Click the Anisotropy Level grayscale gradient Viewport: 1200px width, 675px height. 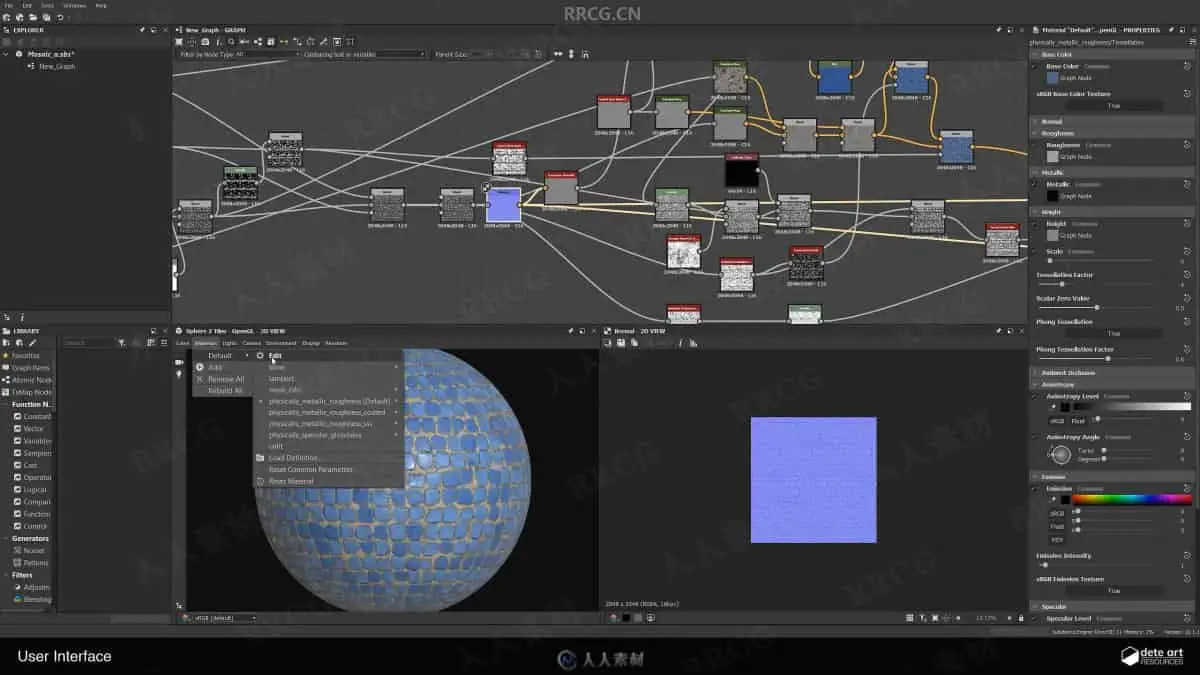tap(1131, 407)
